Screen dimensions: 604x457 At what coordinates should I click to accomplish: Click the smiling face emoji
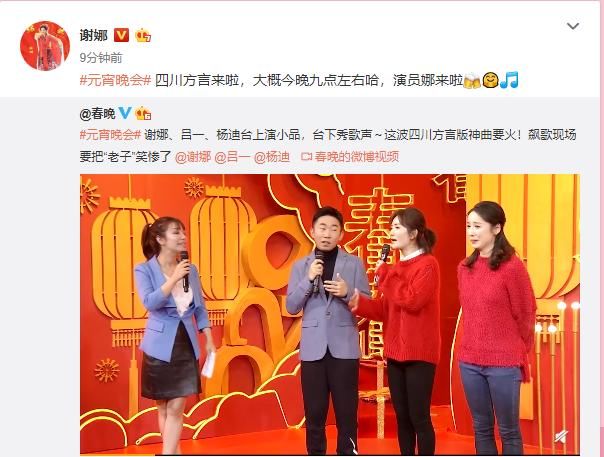coord(490,81)
